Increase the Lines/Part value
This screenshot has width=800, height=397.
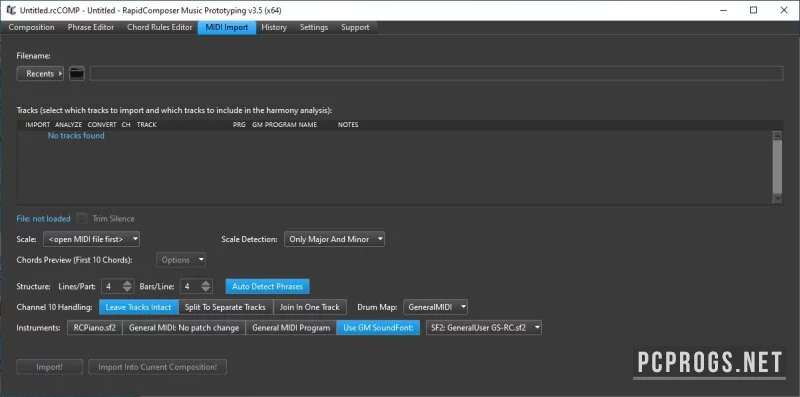tap(128, 283)
